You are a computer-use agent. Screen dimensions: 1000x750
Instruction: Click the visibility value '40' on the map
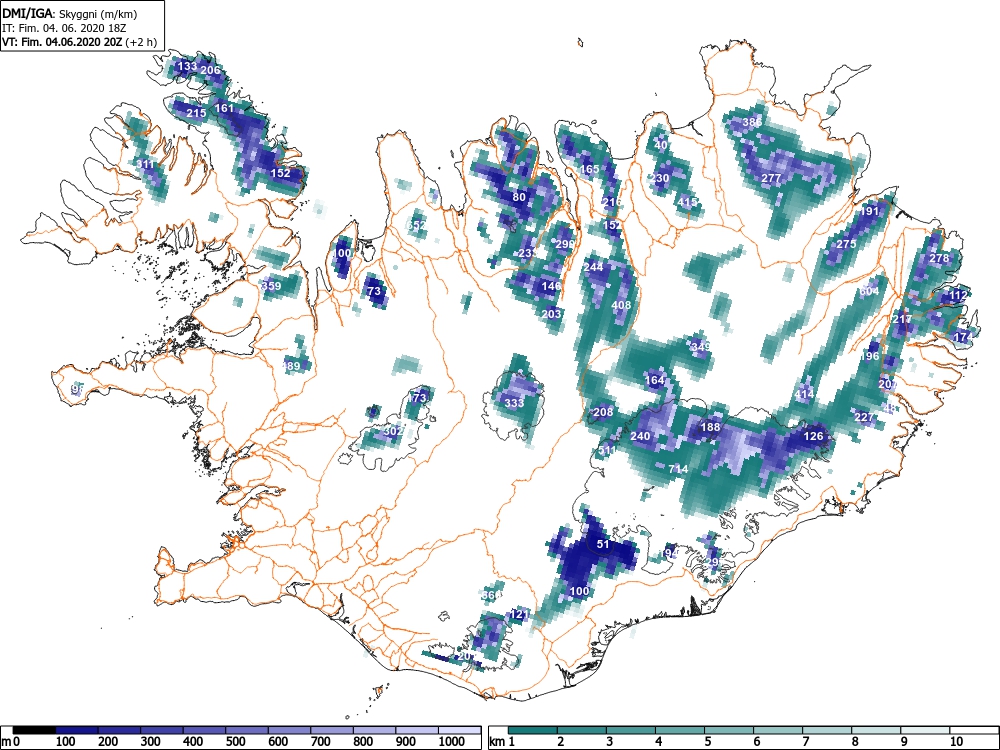[661, 145]
